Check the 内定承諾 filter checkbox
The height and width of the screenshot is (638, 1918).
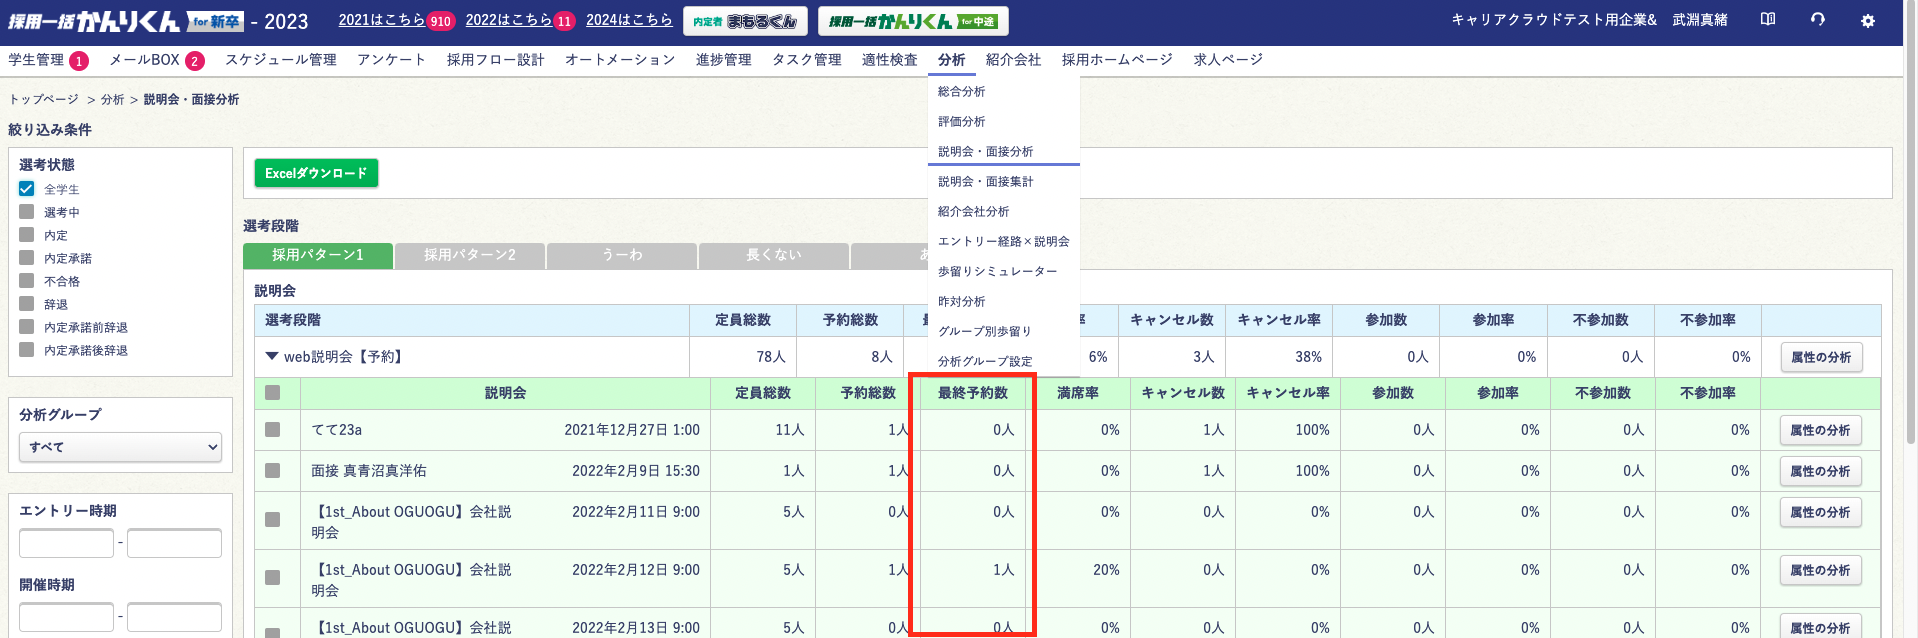(x=27, y=258)
